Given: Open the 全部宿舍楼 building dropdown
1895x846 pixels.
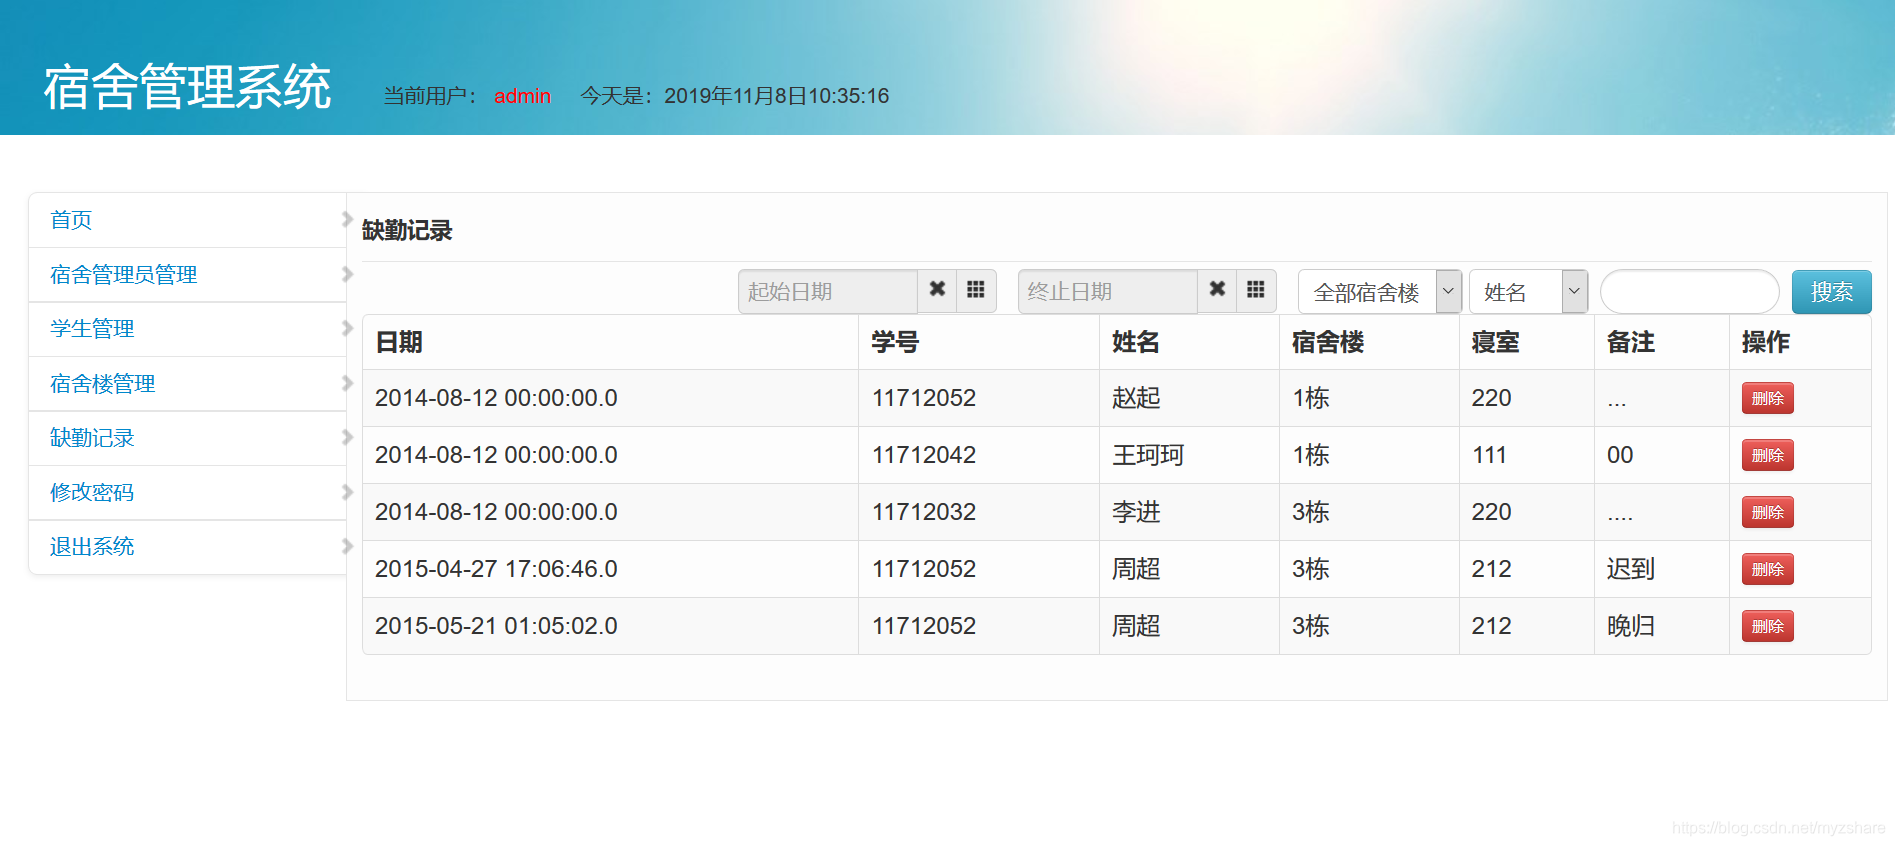Looking at the screenshot, I should (x=1380, y=292).
